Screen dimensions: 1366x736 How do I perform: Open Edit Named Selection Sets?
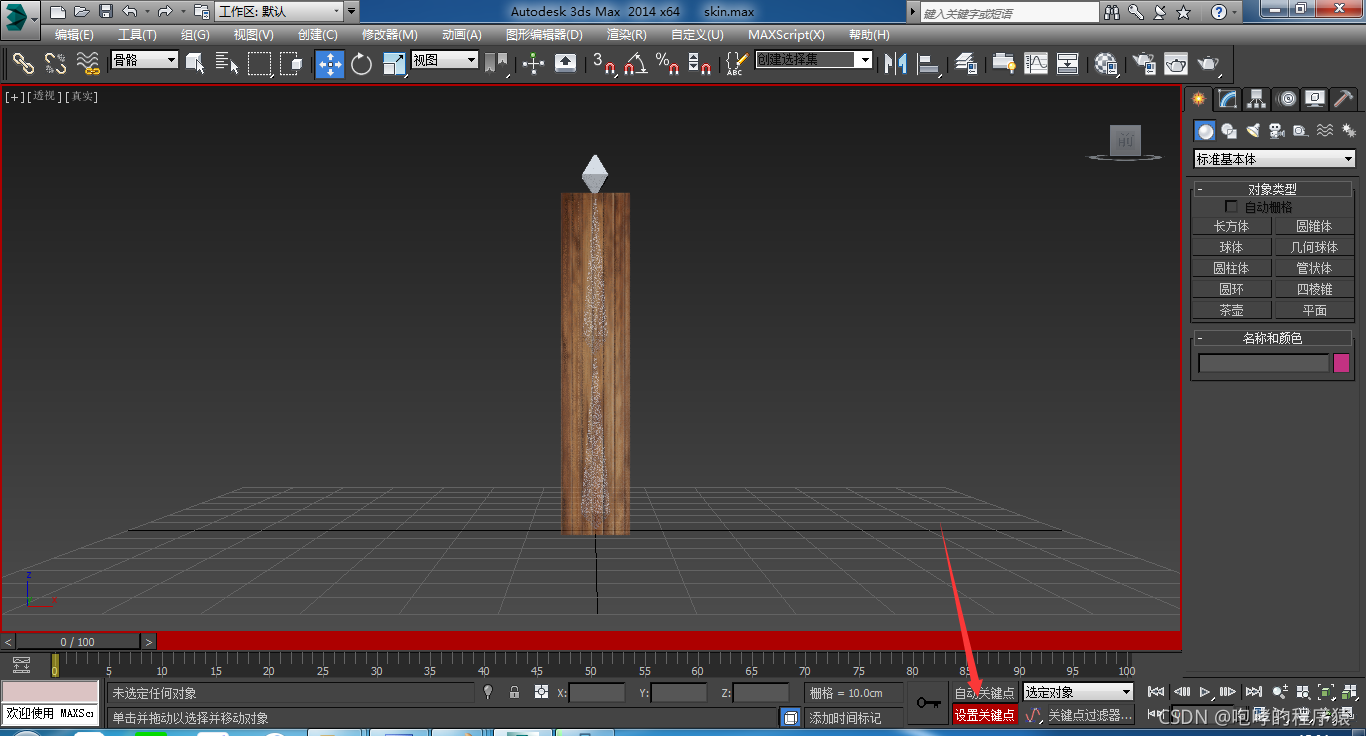(x=736, y=64)
